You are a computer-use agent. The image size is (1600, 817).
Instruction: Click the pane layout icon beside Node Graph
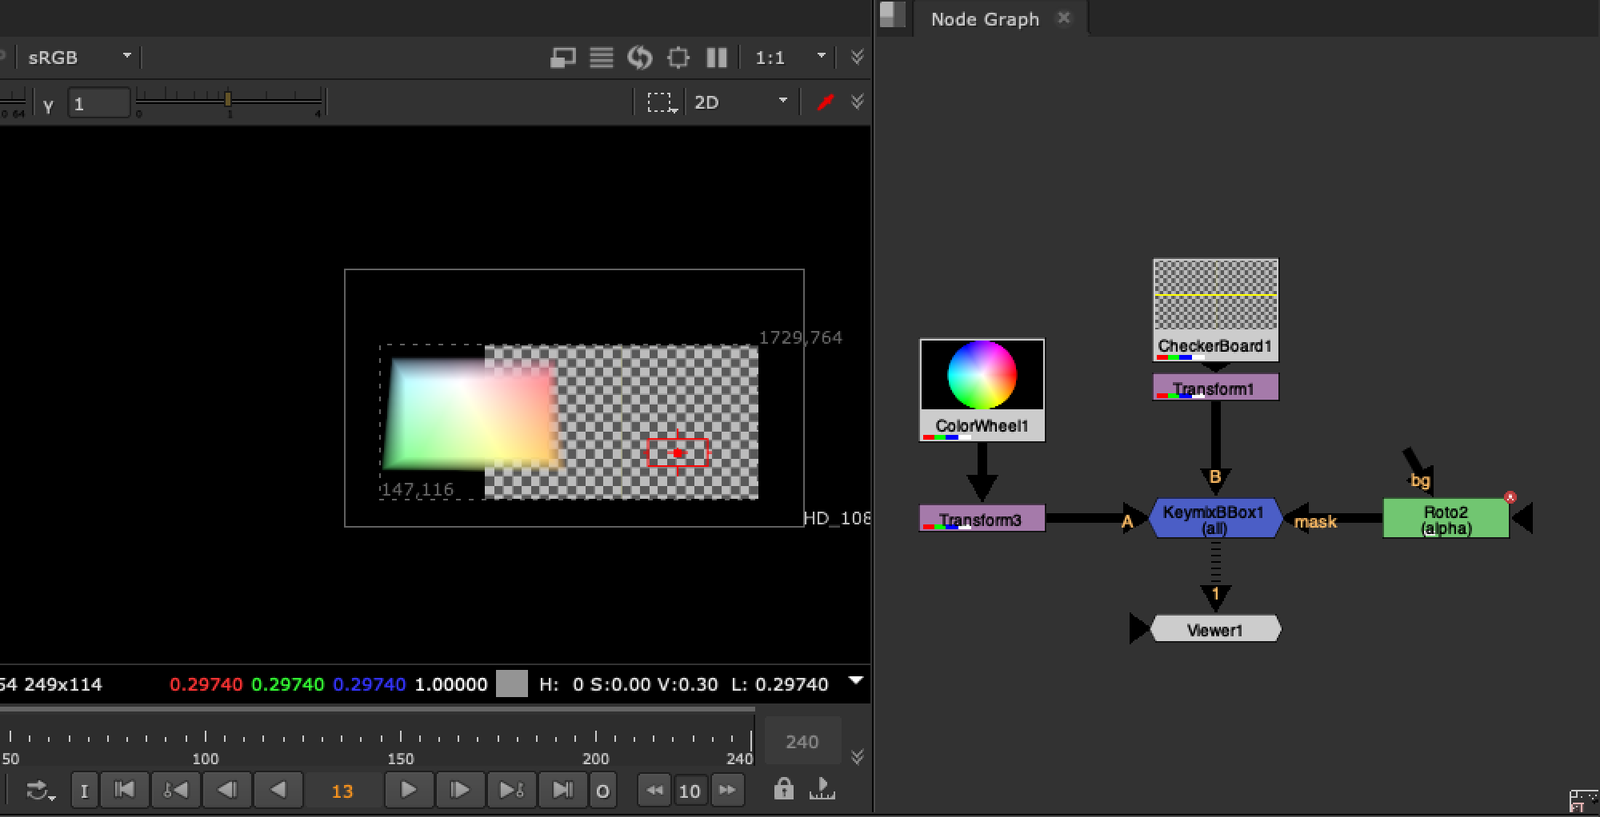tap(892, 15)
